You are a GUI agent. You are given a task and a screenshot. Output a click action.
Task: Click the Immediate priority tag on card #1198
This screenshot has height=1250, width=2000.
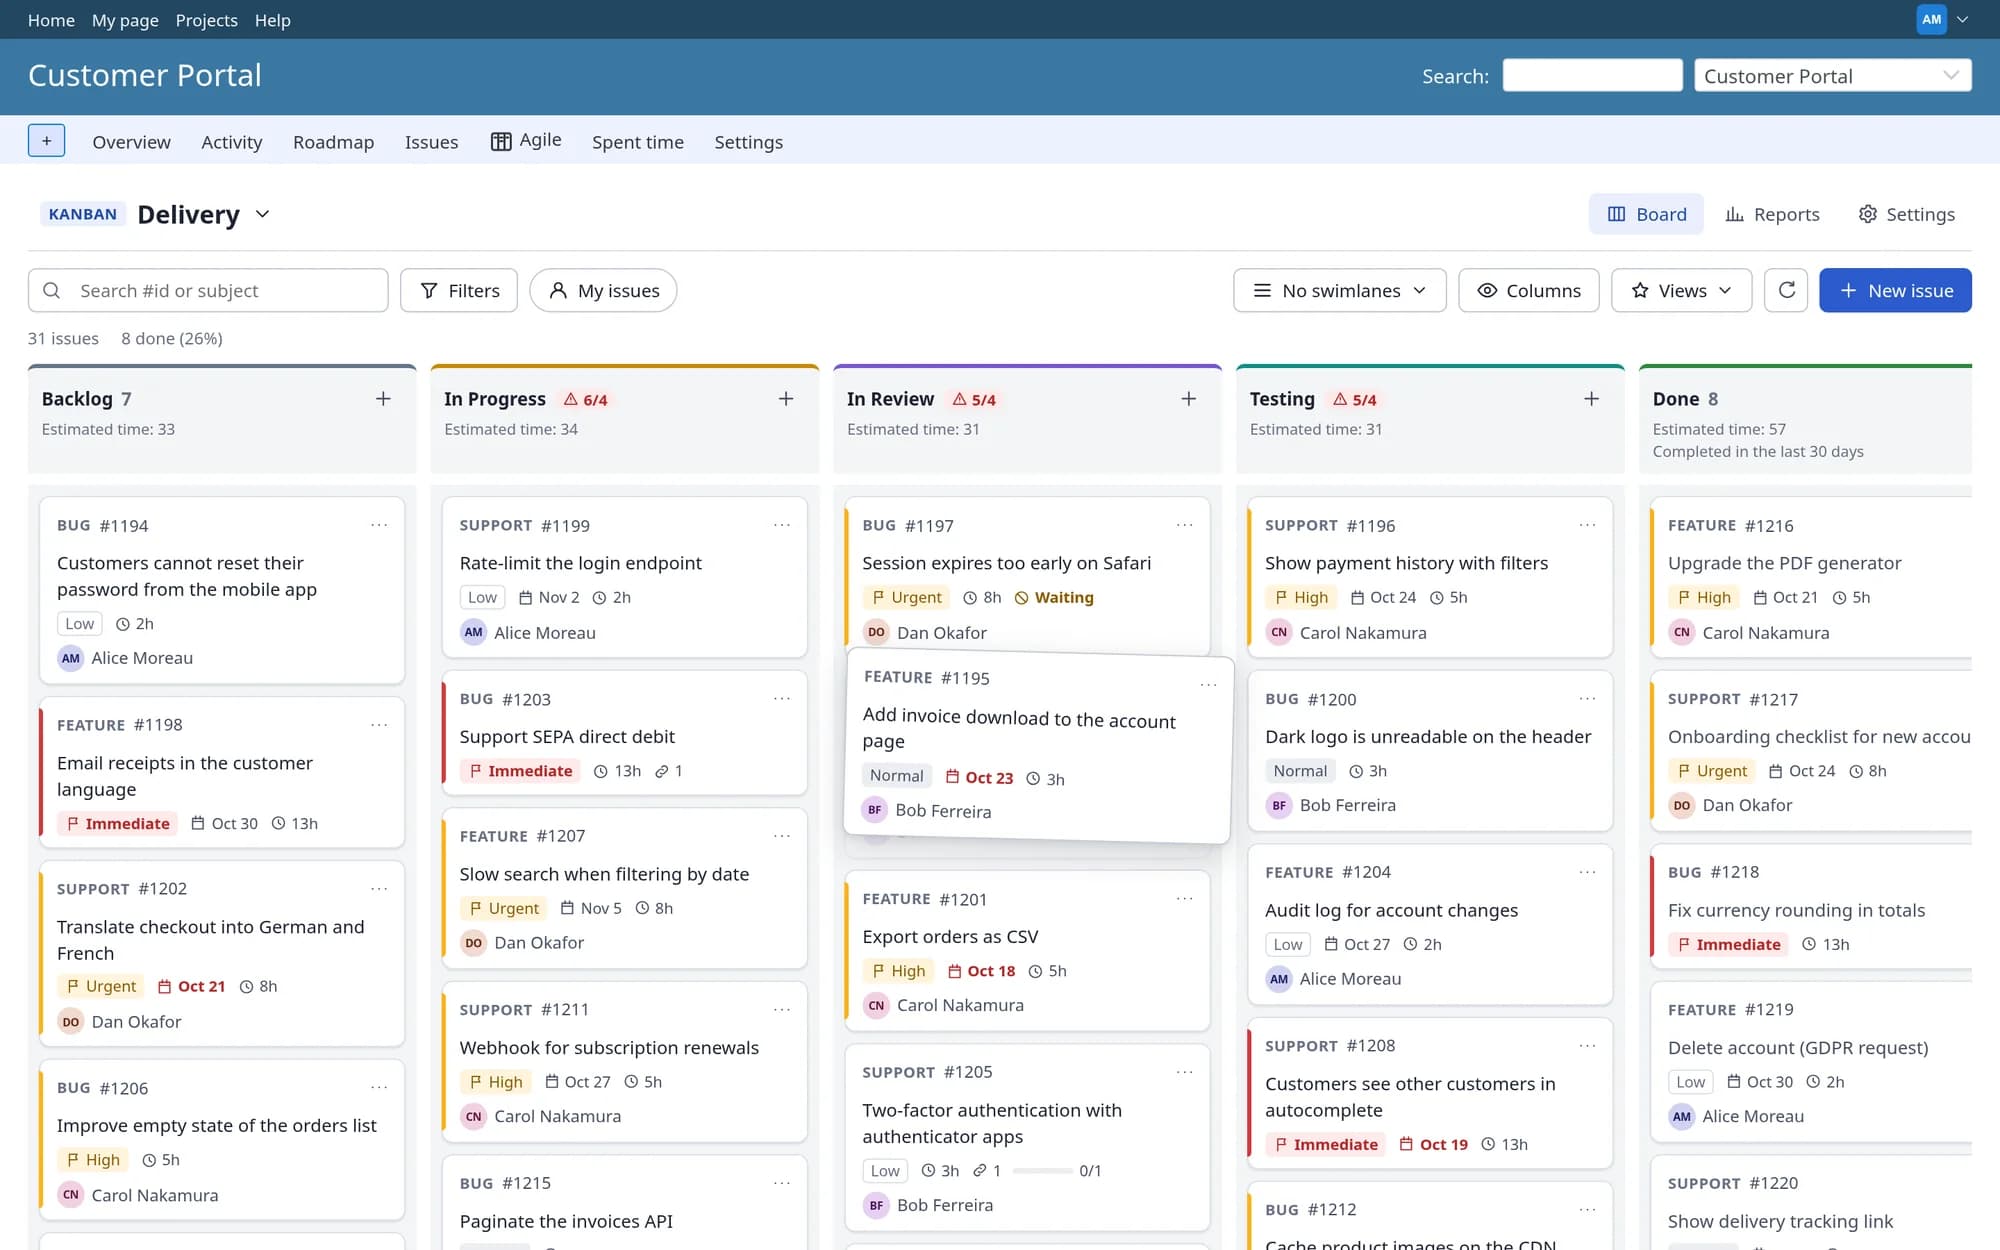pos(118,824)
